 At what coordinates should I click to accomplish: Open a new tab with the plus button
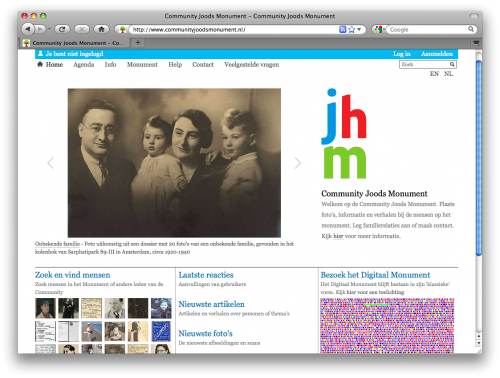[x=138, y=43]
